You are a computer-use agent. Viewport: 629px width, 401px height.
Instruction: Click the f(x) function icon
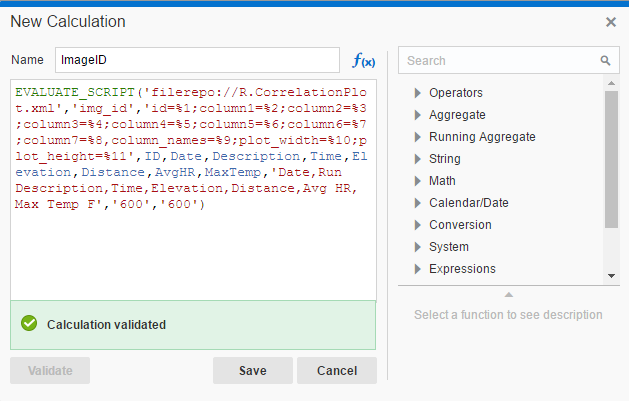coord(363,60)
